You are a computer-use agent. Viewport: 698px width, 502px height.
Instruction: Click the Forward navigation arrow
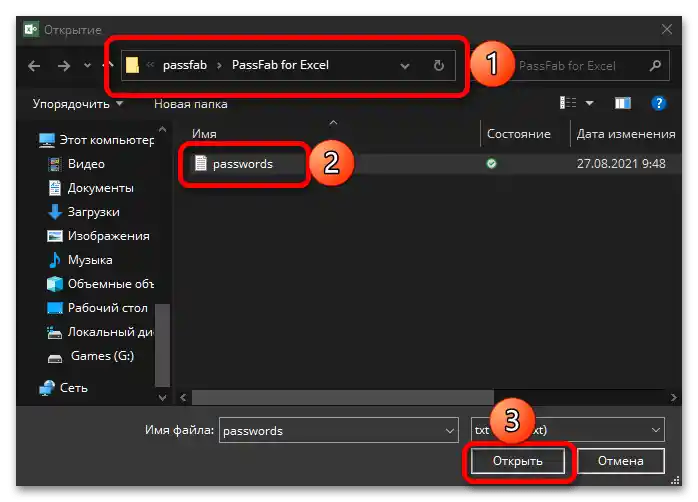click(64, 66)
